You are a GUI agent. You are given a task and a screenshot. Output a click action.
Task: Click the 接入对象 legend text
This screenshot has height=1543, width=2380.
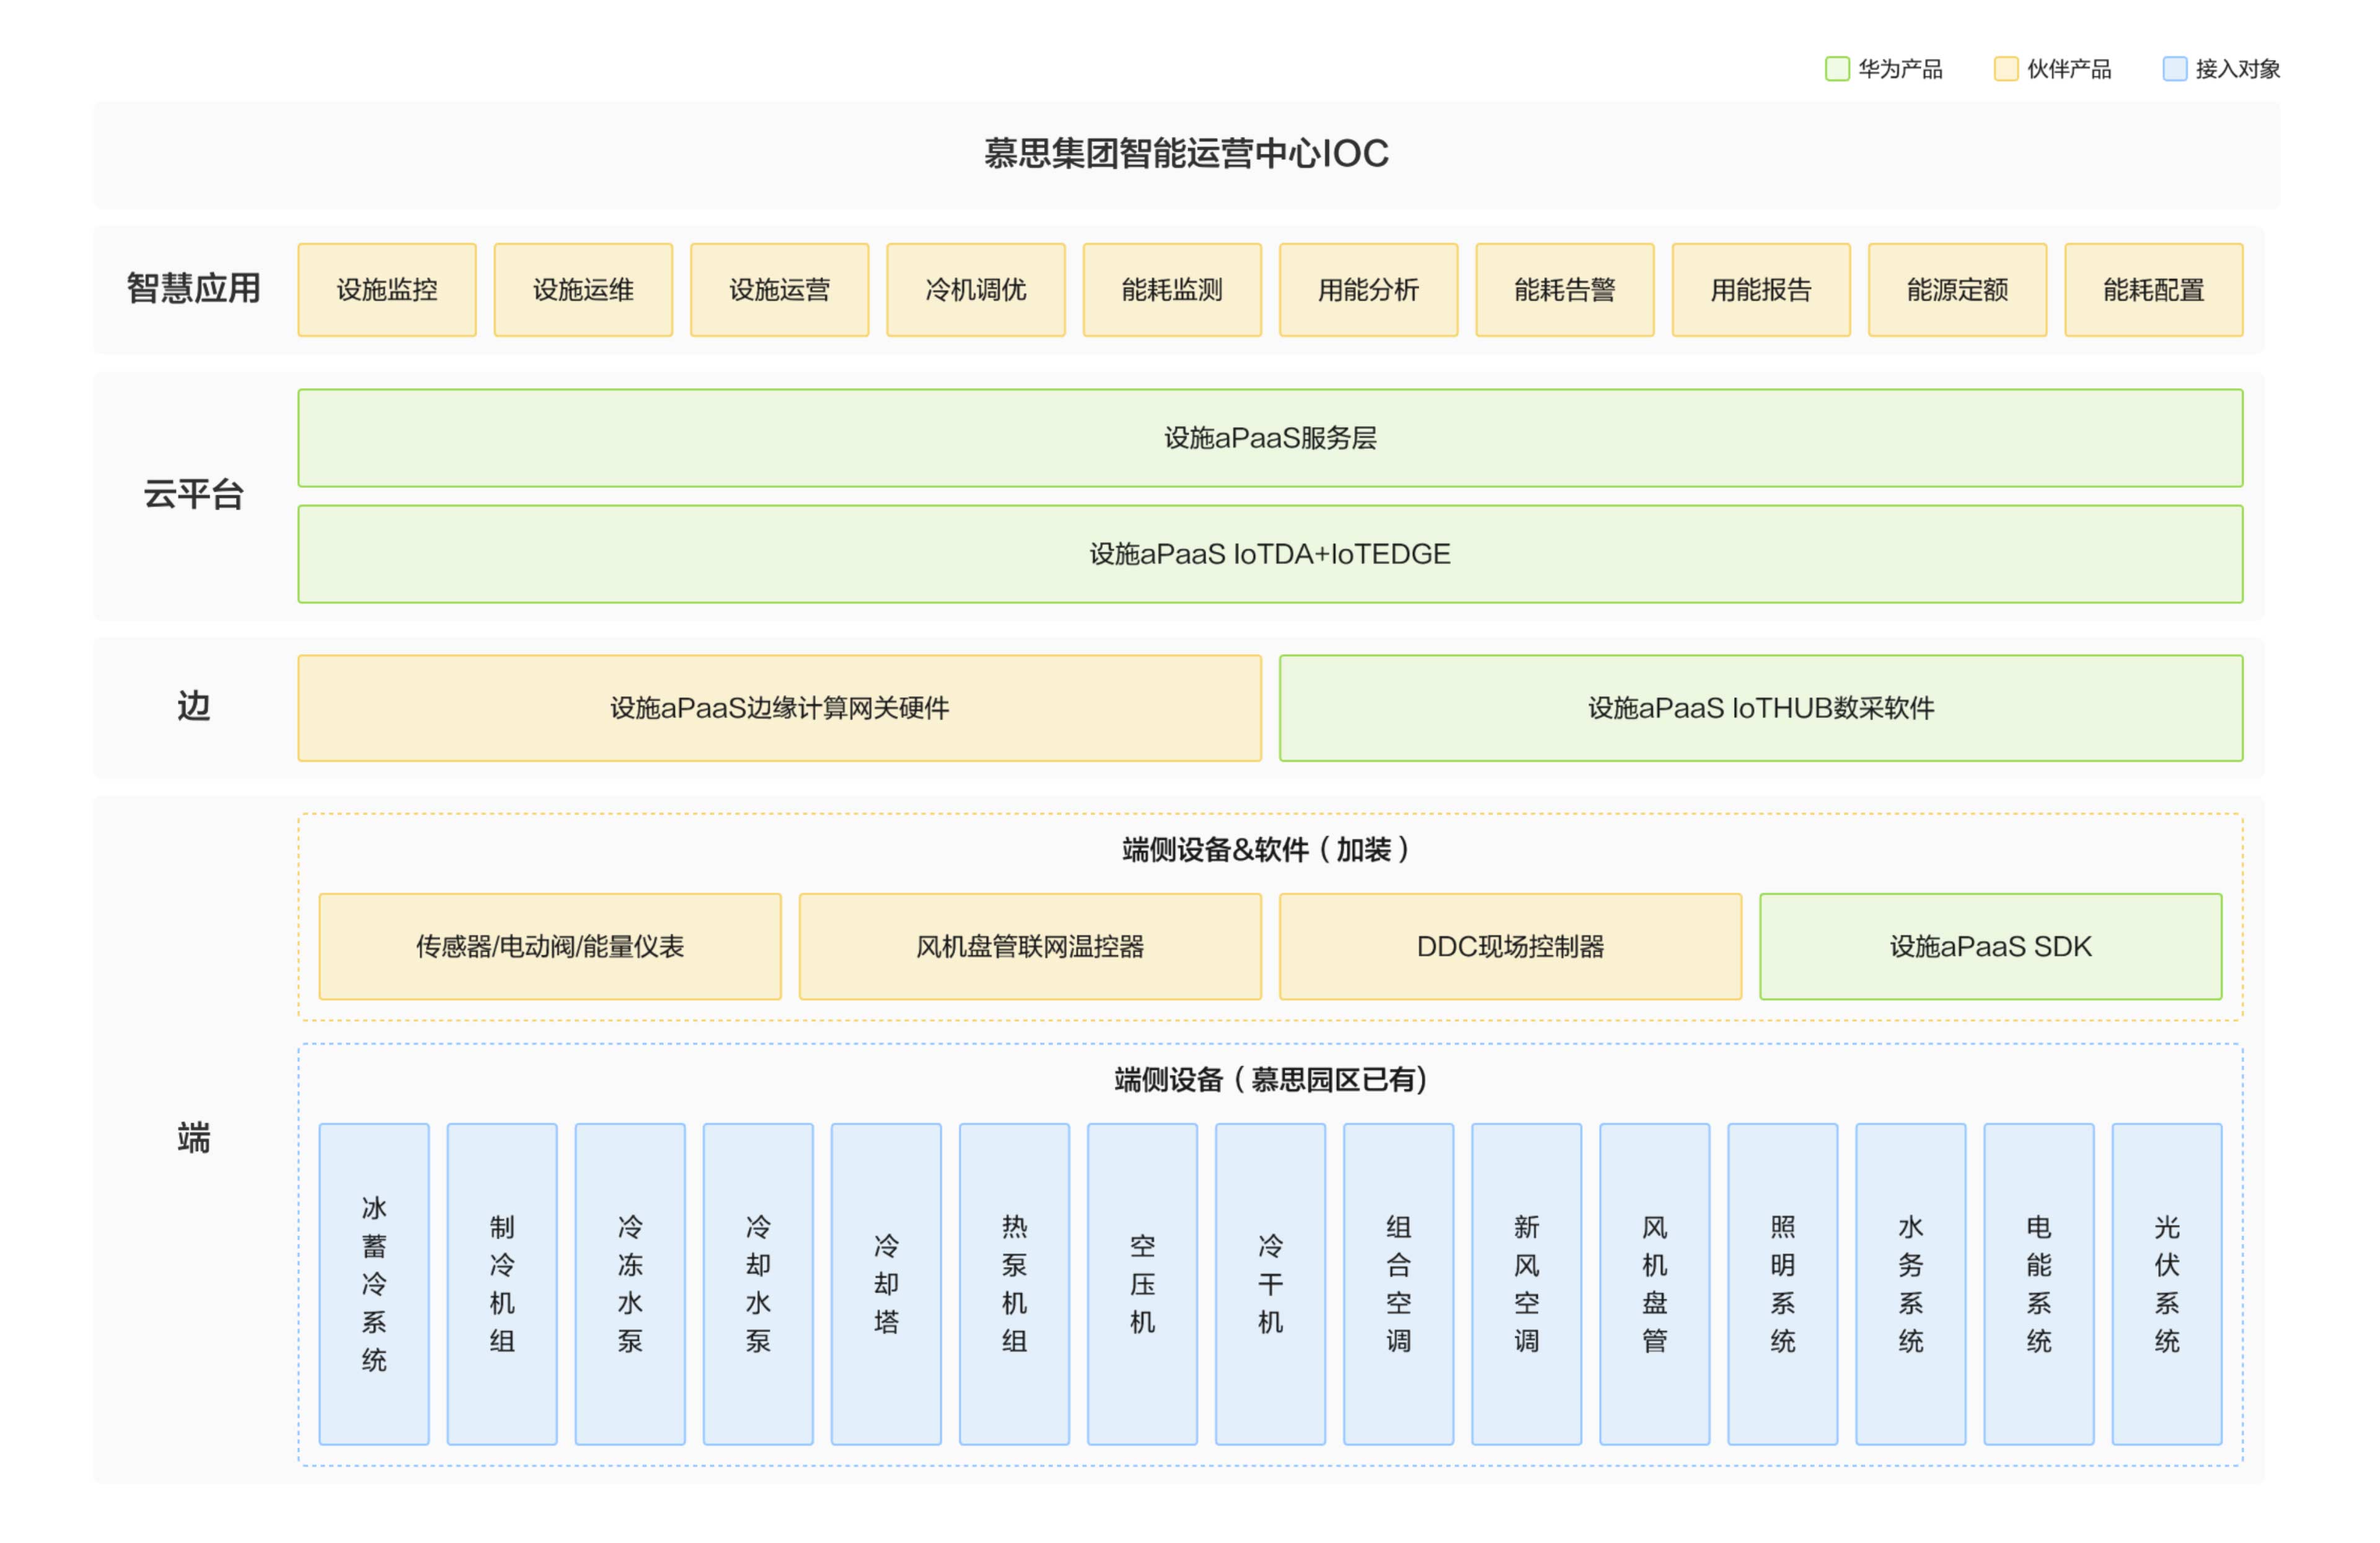(2238, 69)
